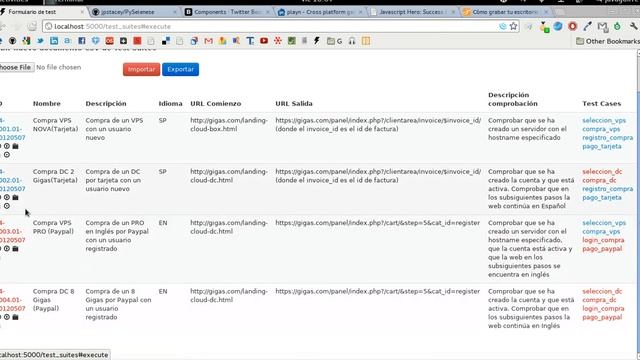640x360 pixels.
Task: Bookmark this page with the star icon
Action: pos(513,27)
